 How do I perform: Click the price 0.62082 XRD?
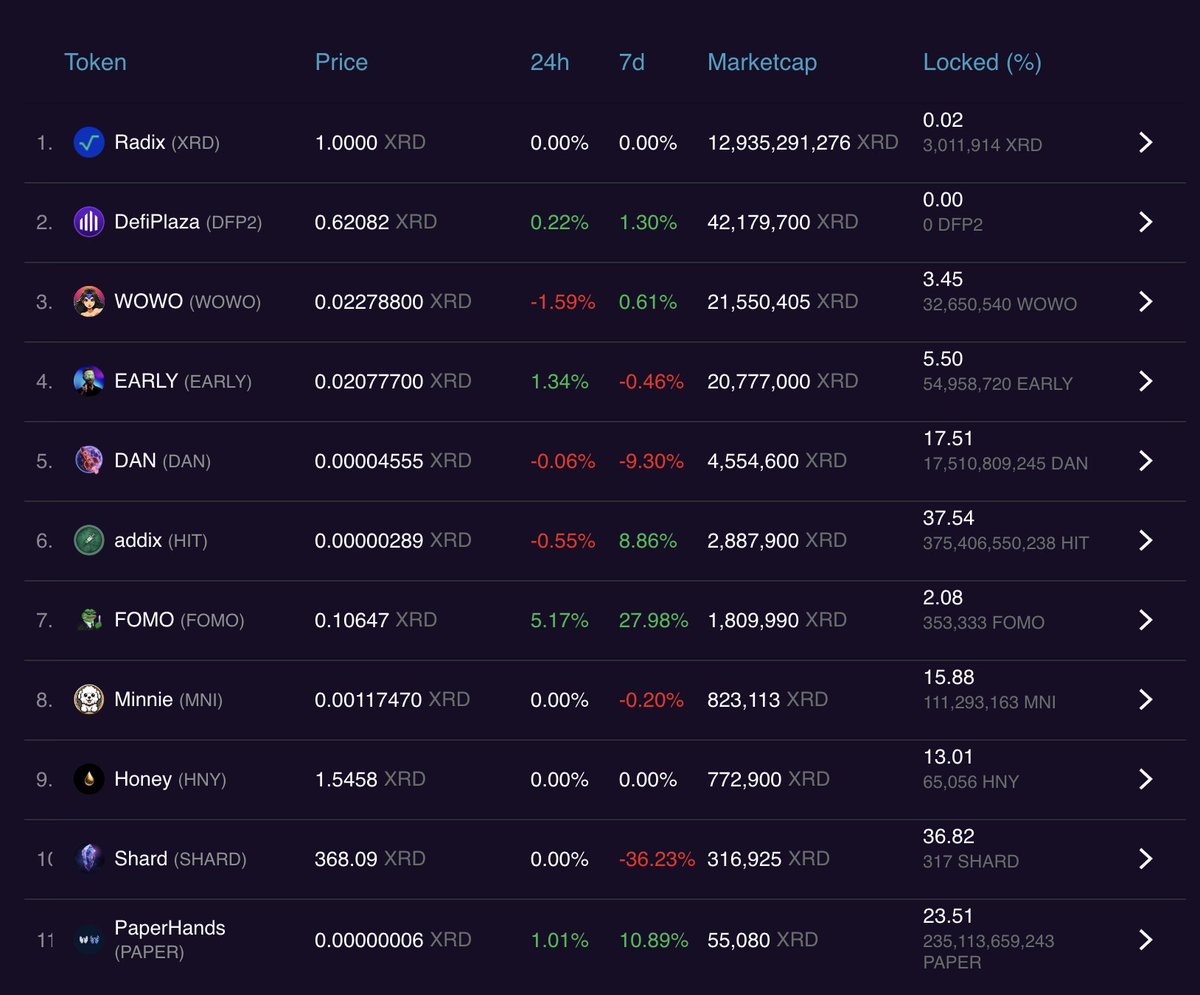pos(376,222)
